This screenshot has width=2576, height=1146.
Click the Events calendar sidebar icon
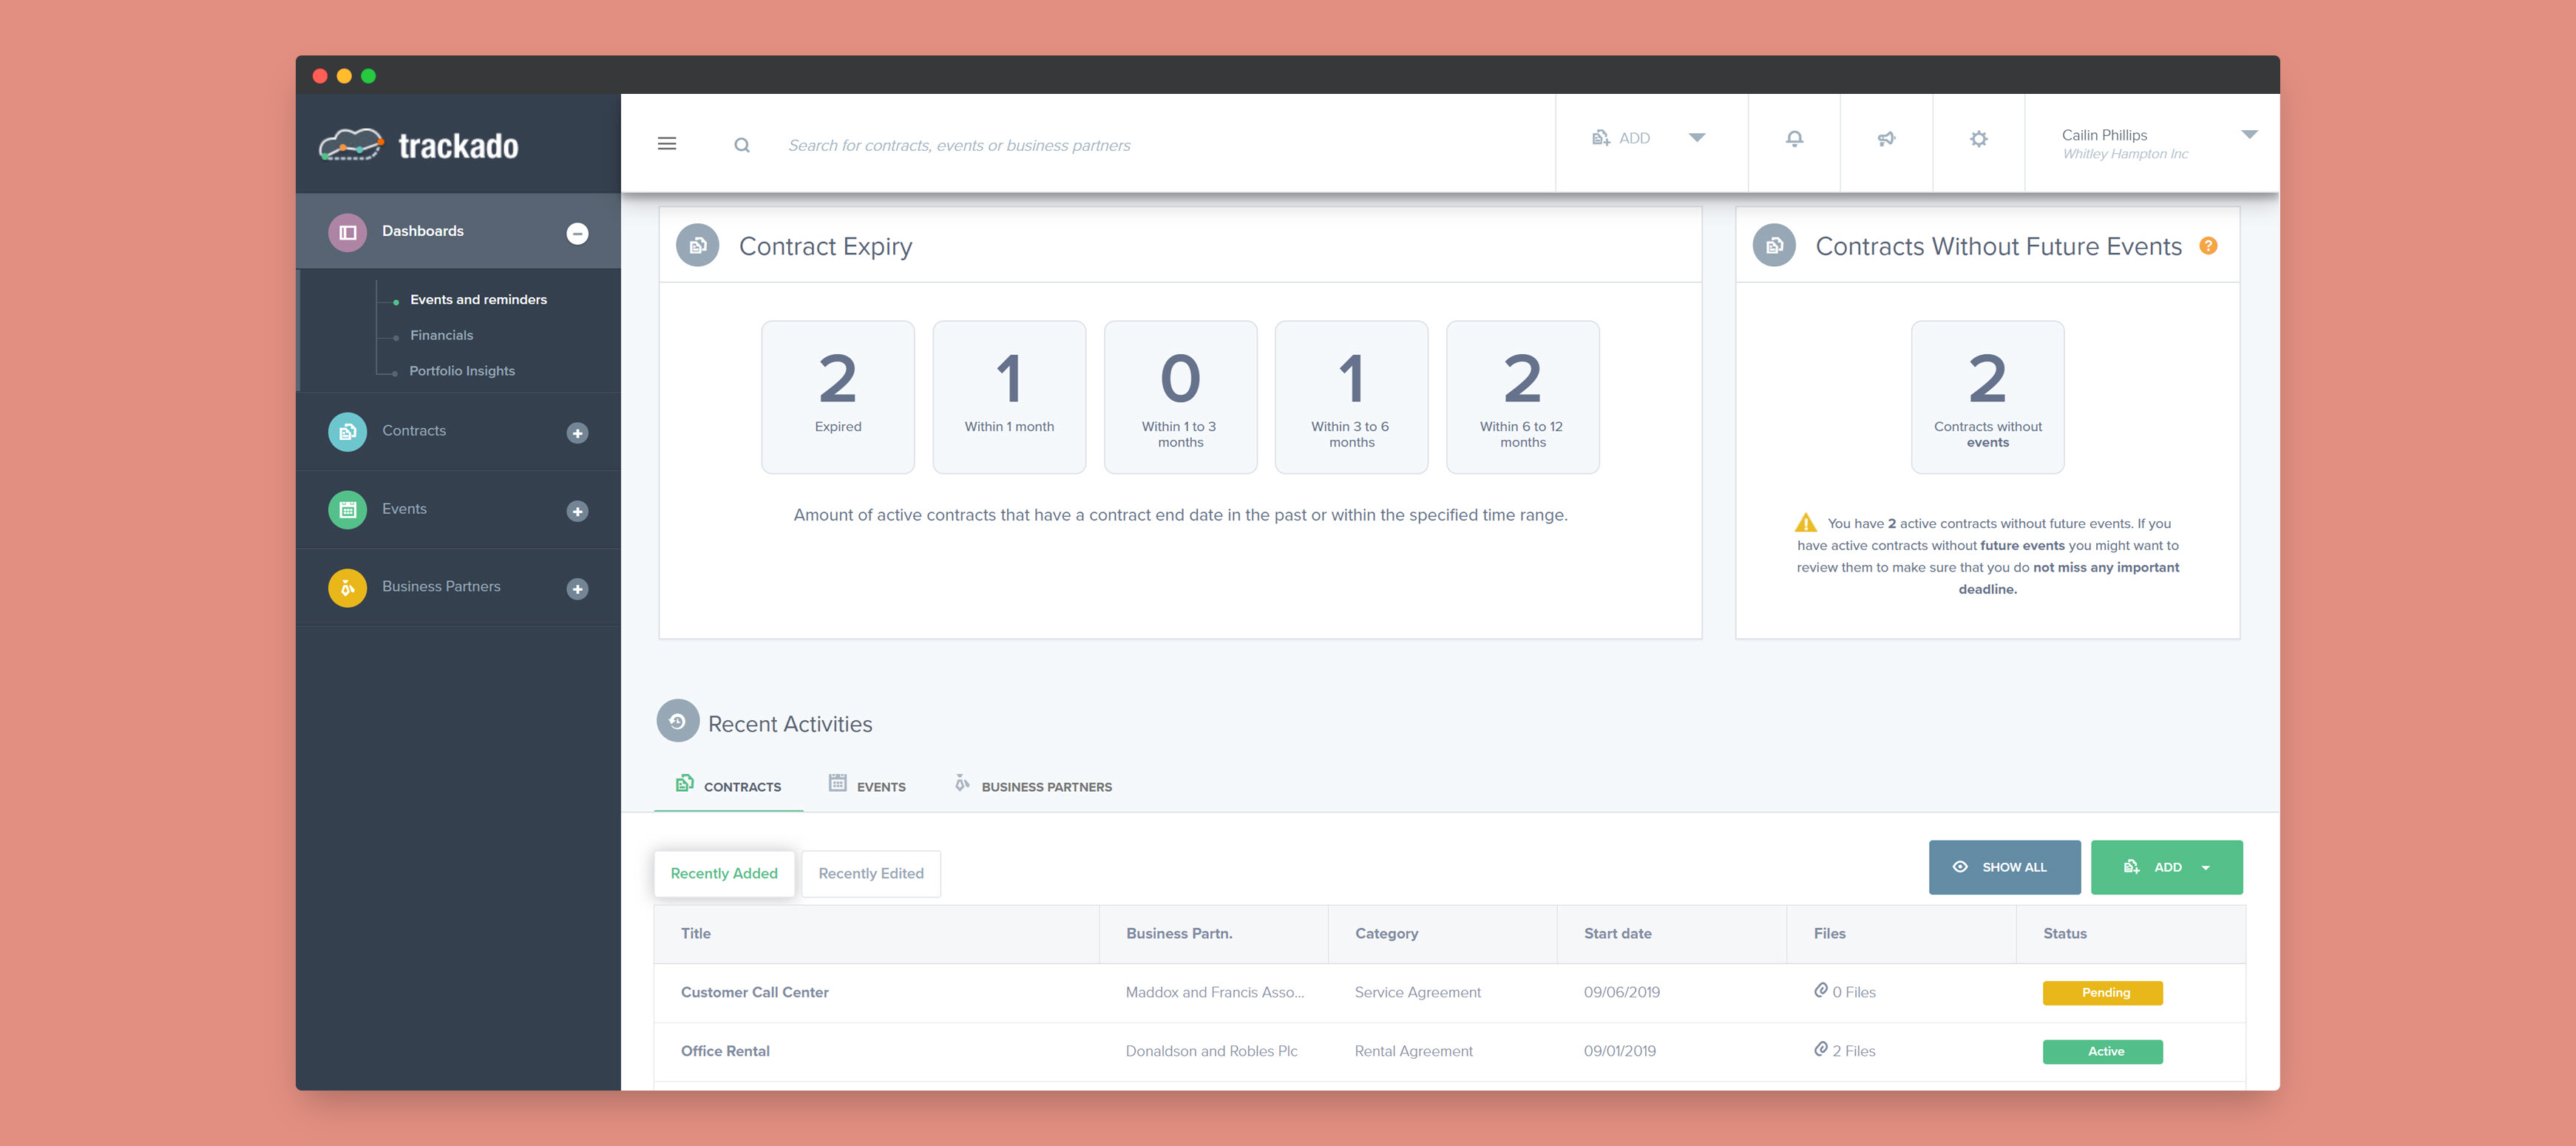point(347,510)
